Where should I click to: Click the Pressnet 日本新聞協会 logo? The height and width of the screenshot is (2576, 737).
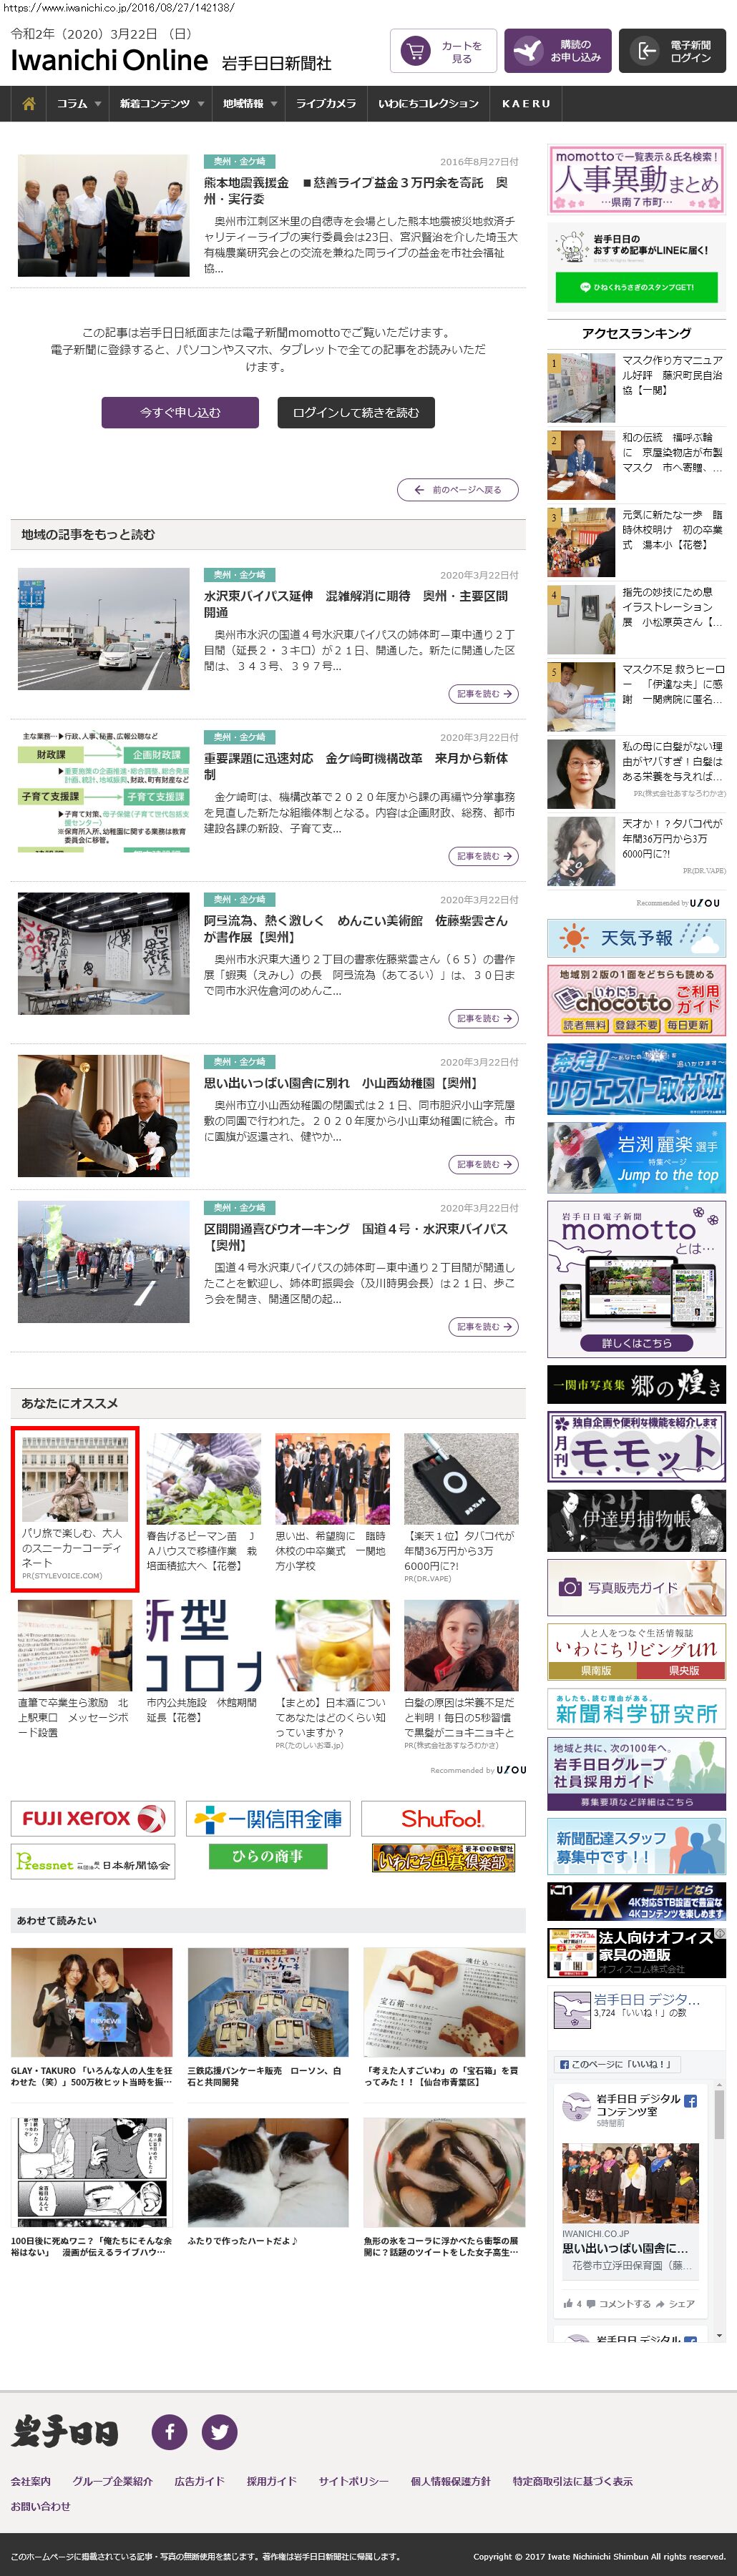pyautogui.click(x=93, y=1862)
